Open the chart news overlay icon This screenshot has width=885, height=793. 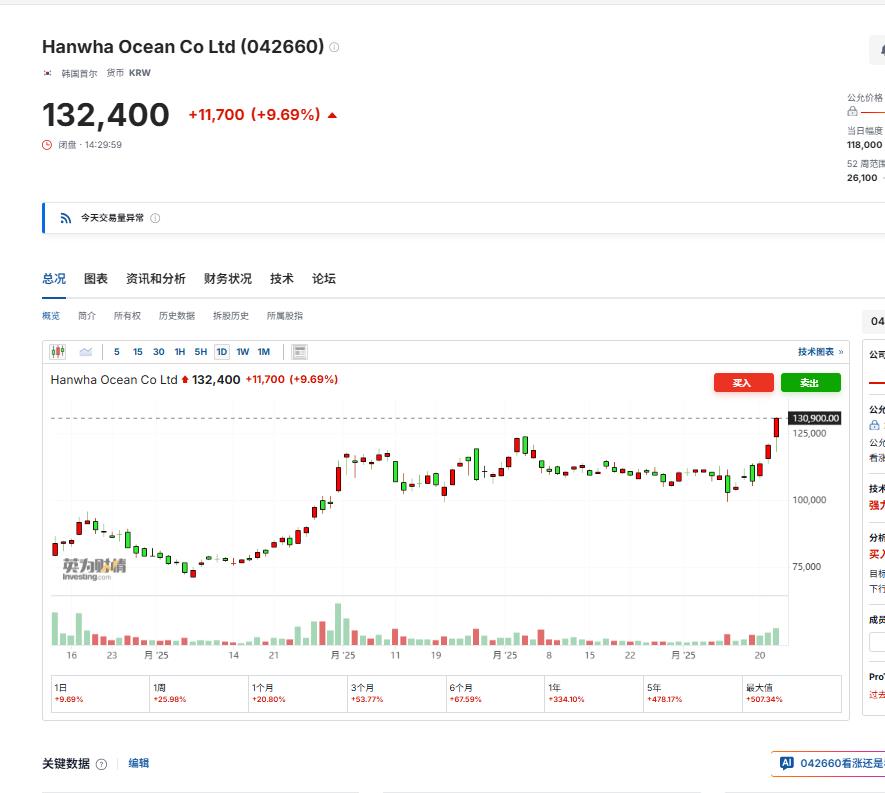click(x=300, y=352)
